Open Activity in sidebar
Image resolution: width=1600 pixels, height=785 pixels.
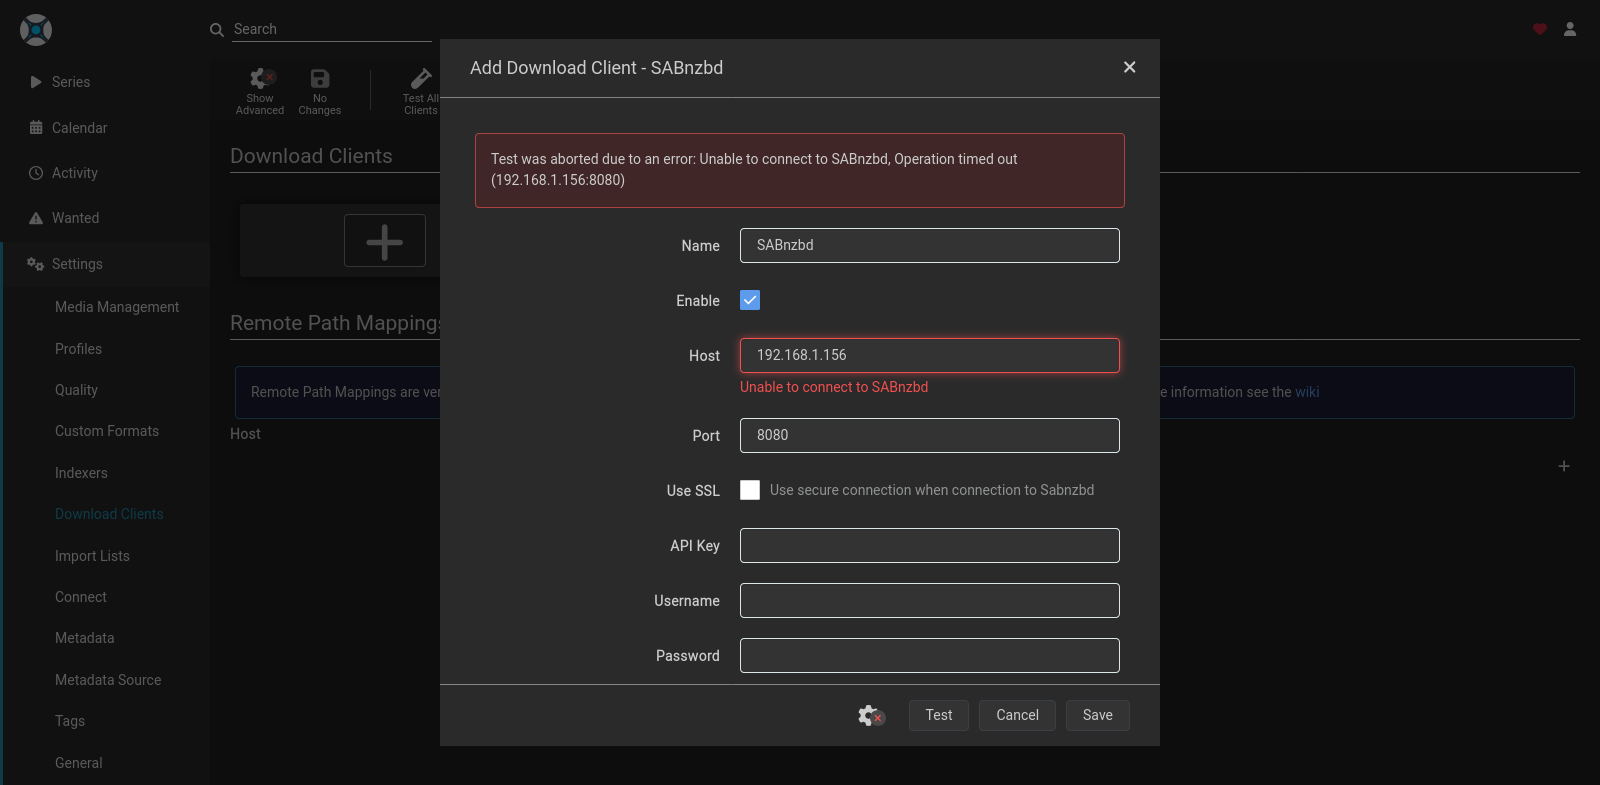75,173
